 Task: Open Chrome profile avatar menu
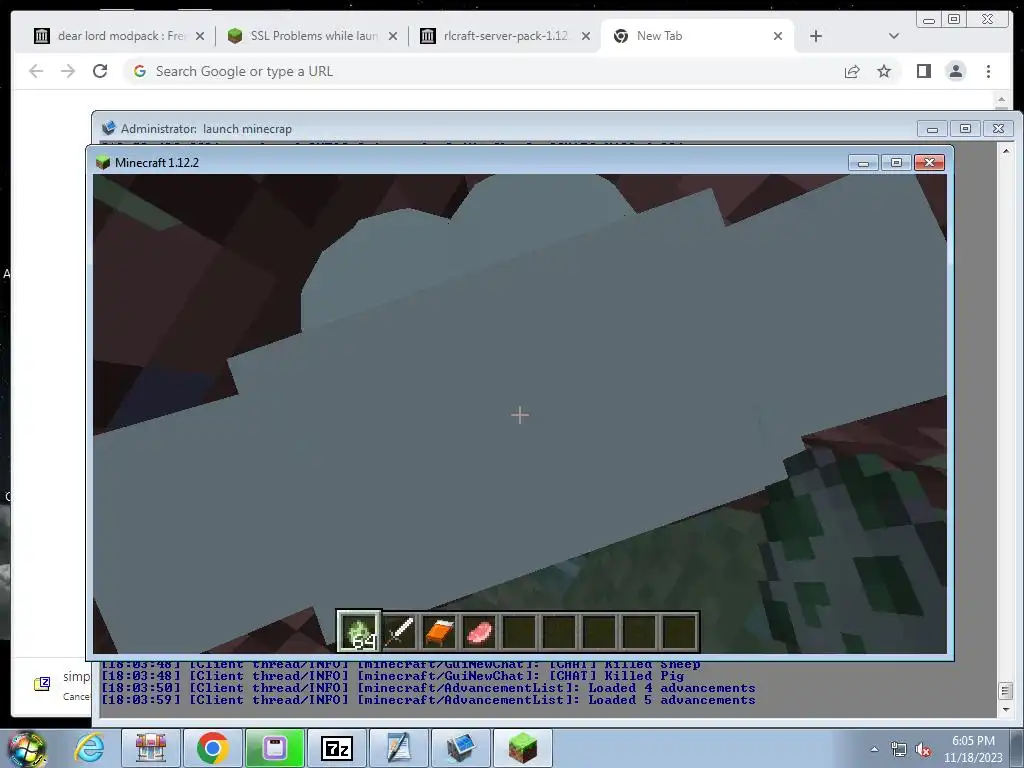coord(955,71)
